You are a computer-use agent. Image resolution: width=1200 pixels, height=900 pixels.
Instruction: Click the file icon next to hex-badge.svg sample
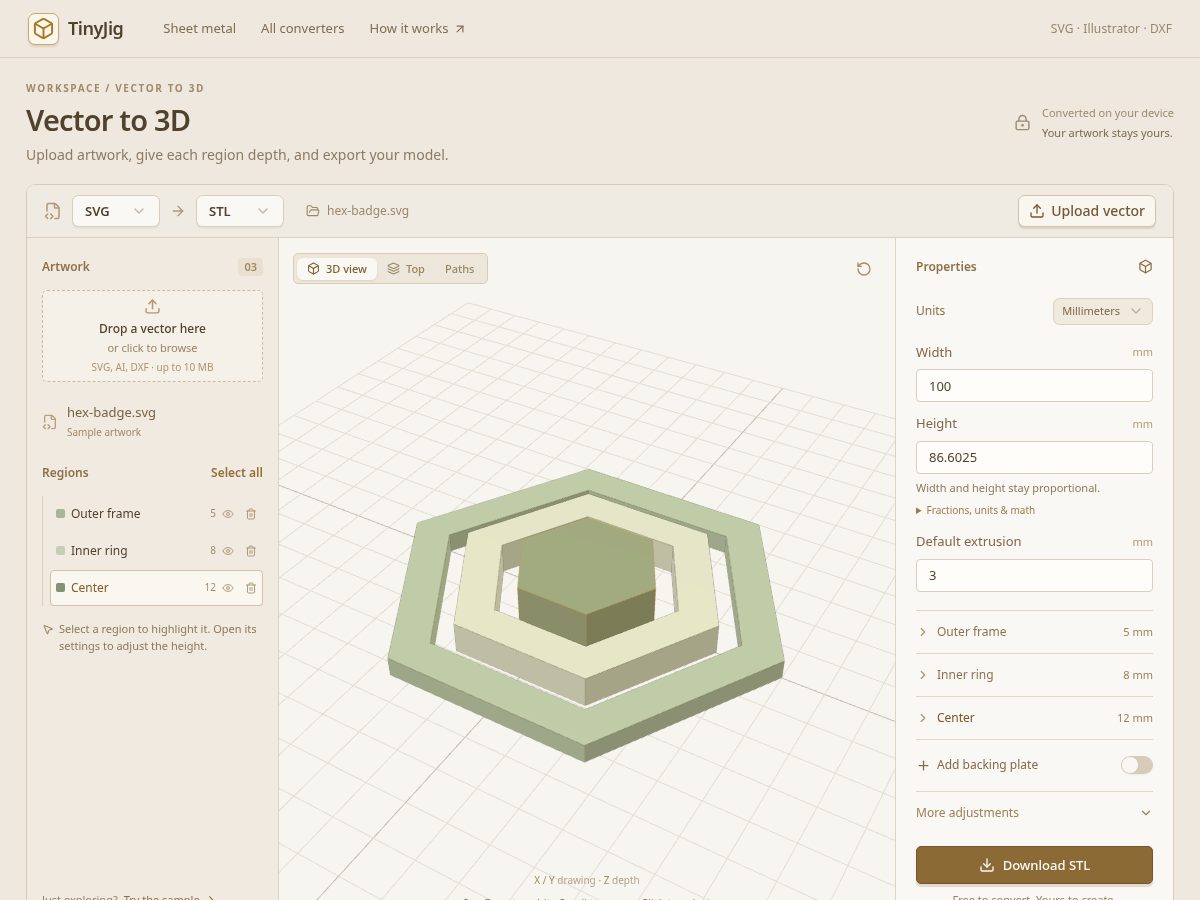pos(50,422)
